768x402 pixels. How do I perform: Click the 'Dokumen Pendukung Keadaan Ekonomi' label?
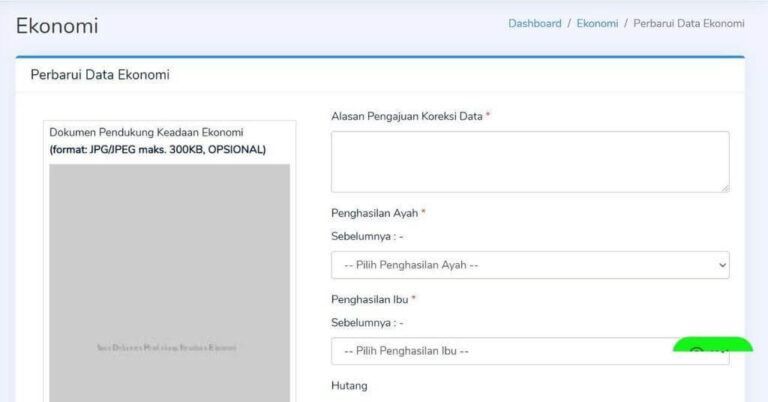[x=146, y=132]
